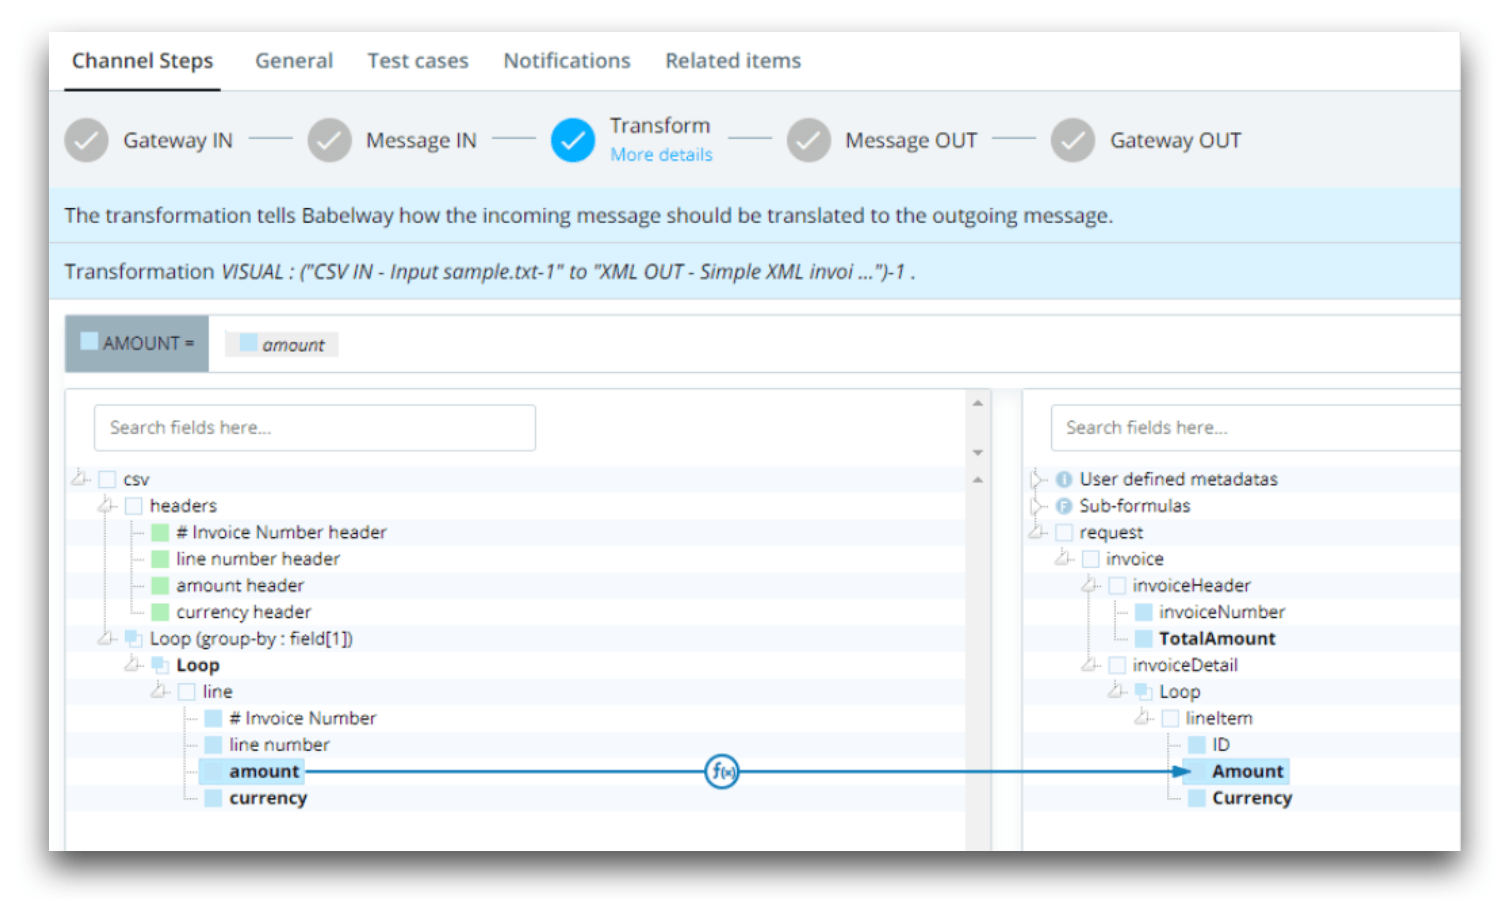This screenshot has height=908, width=1503.
Task: Click the Message IN step checkmark icon
Action: pyautogui.click(x=329, y=141)
